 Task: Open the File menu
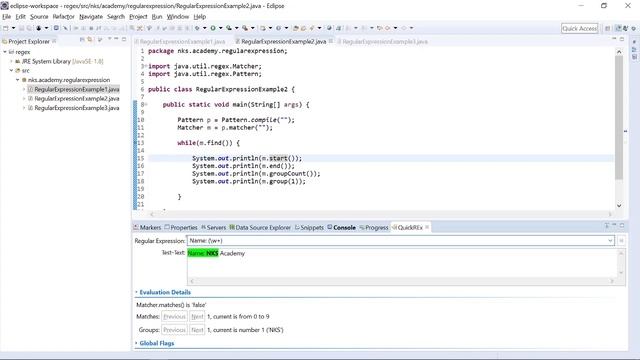point(7,17)
